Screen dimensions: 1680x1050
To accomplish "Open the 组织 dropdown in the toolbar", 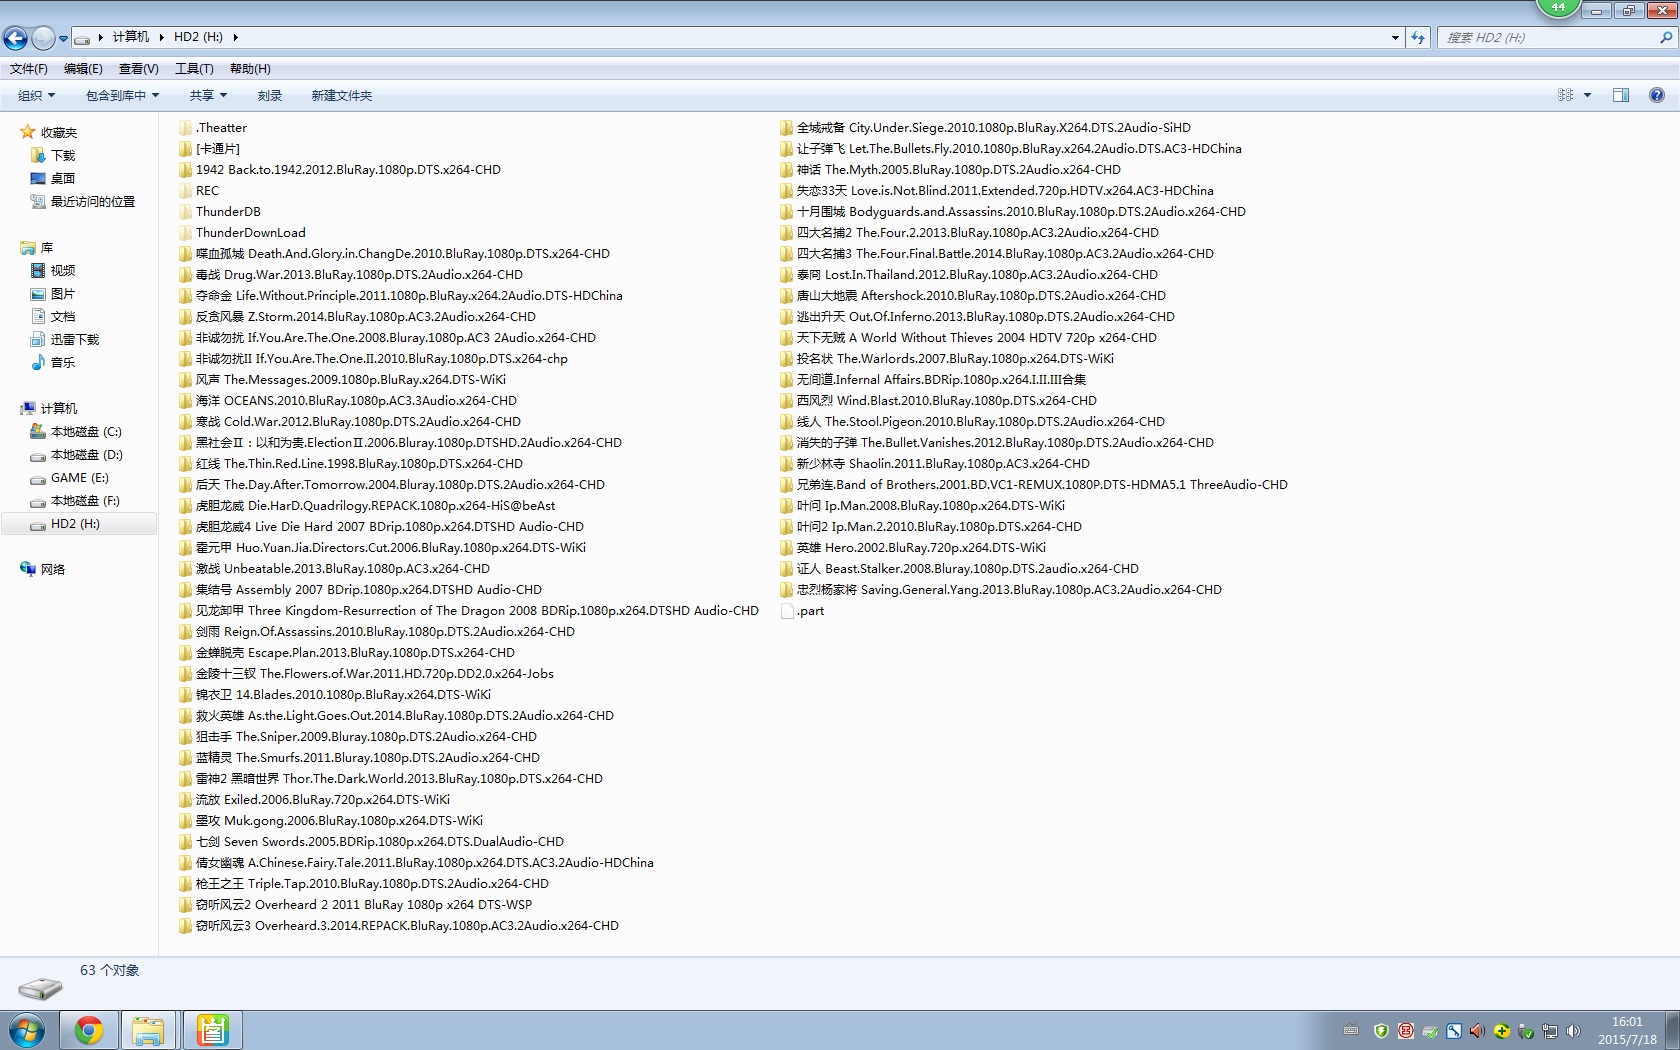I will pyautogui.click(x=37, y=96).
